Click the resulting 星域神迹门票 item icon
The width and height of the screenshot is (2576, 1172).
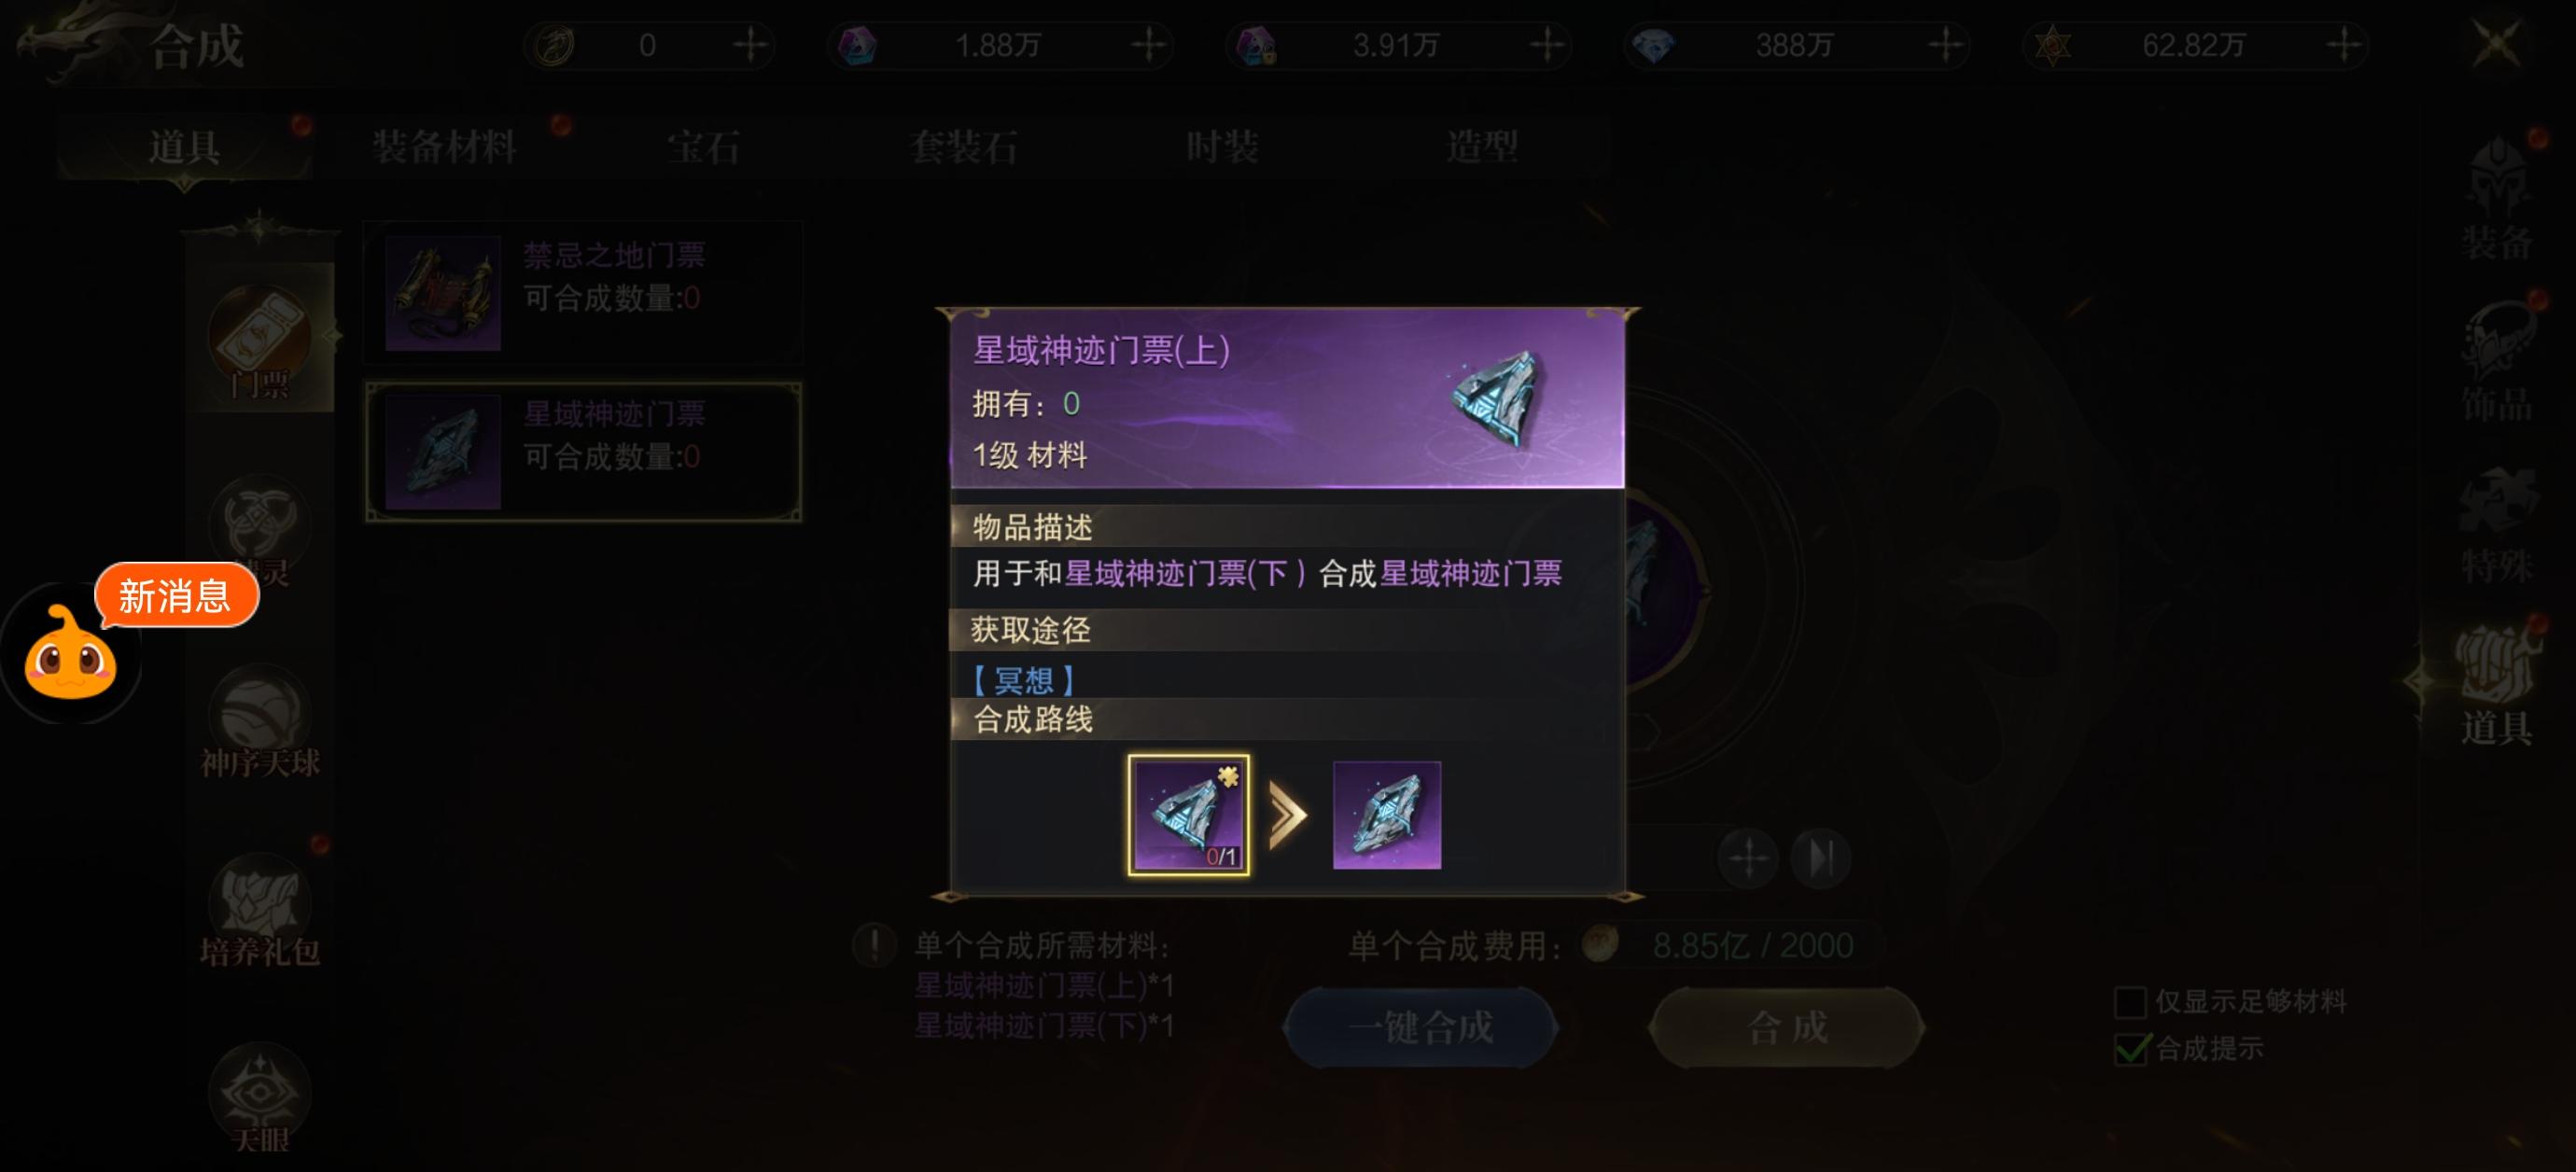pos(1387,815)
